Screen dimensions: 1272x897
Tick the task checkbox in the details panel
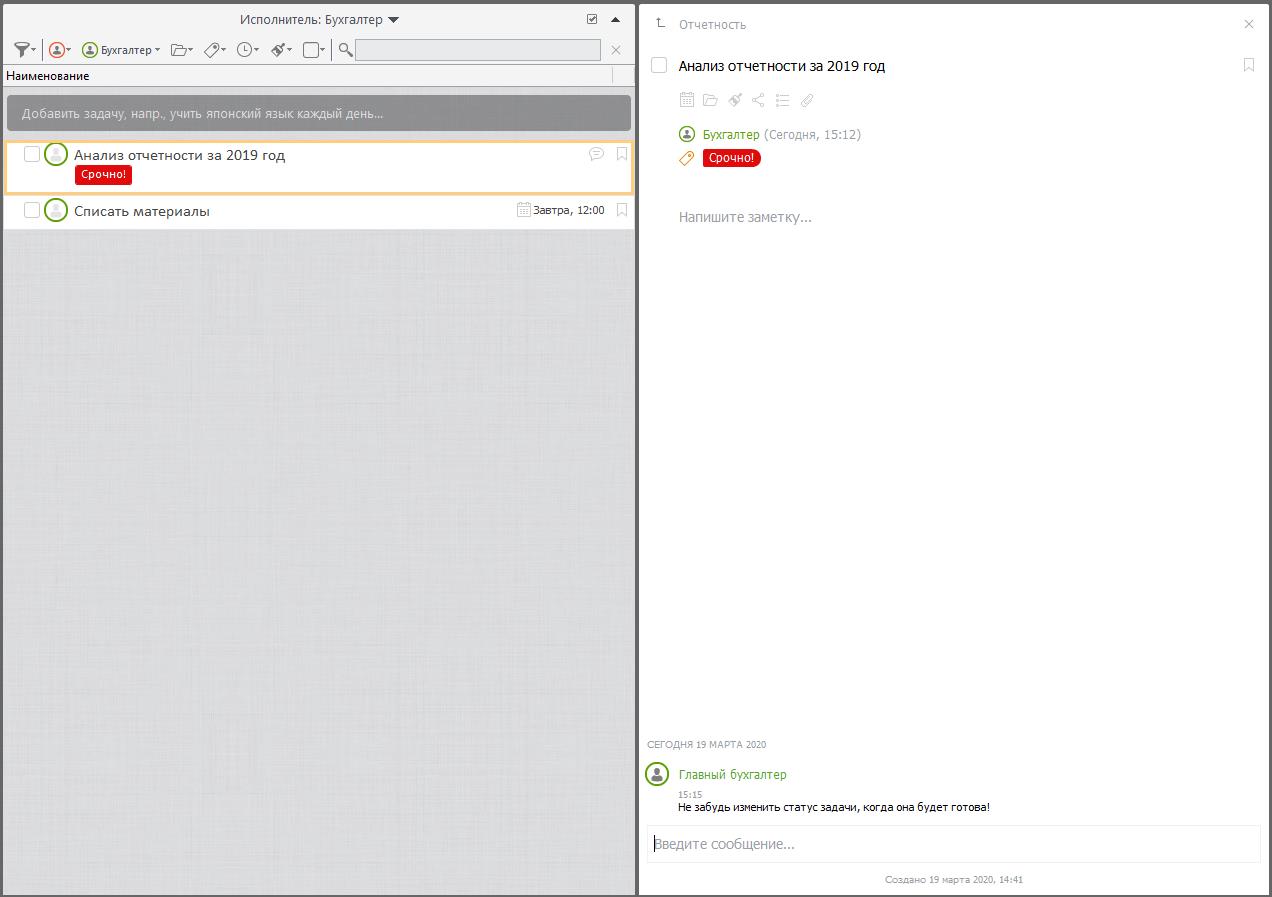pyautogui.click(x=659, y=65)
